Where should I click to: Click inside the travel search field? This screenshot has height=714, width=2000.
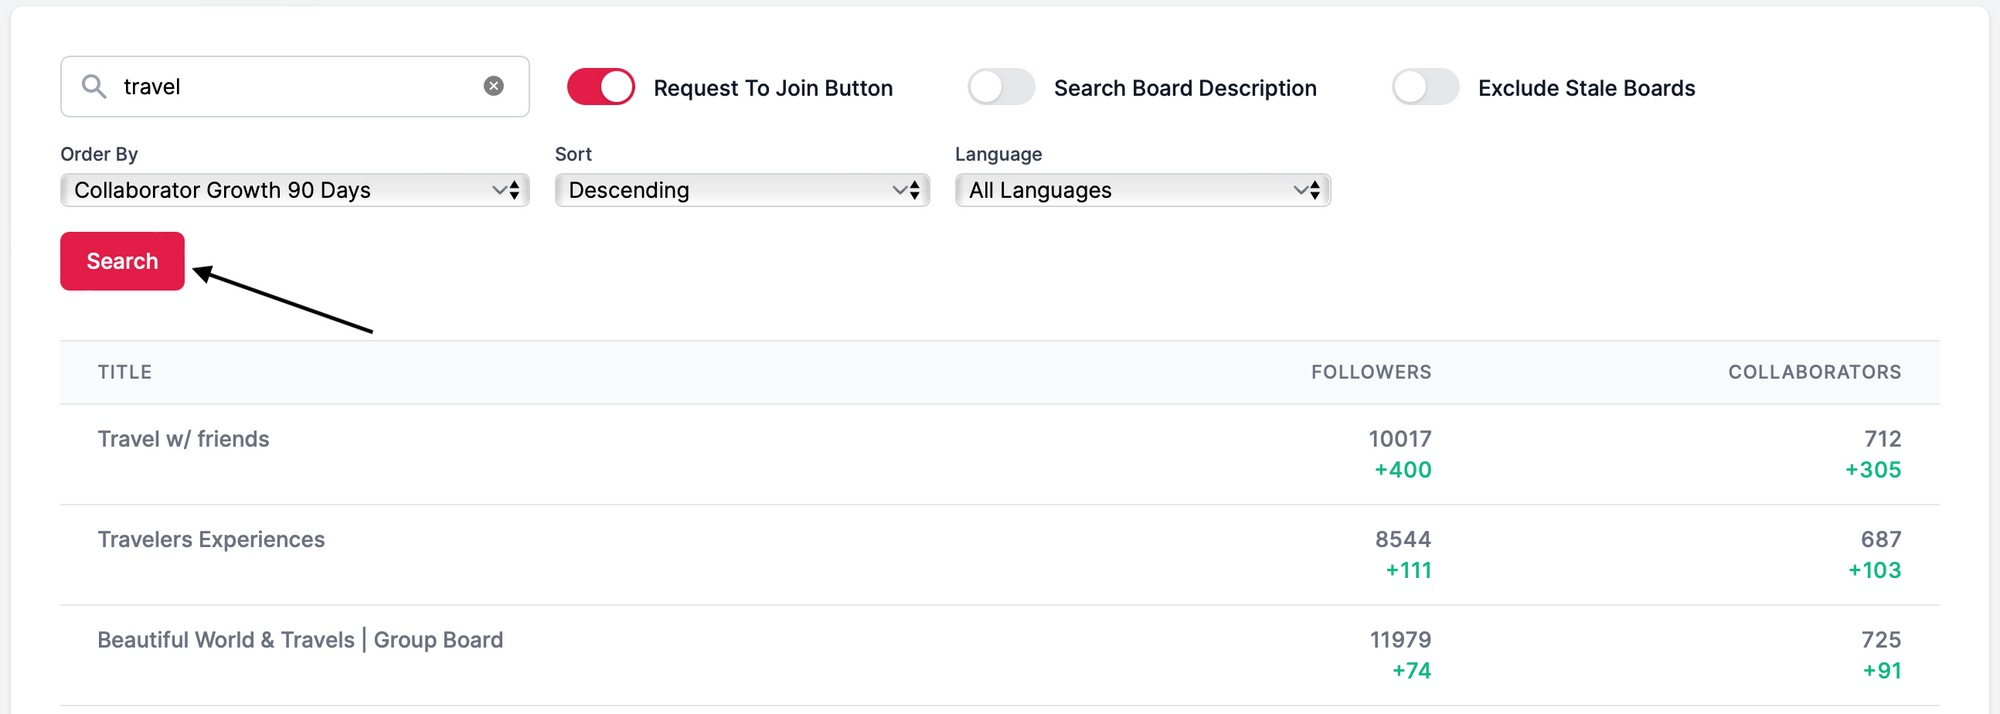tap(300, 86)
